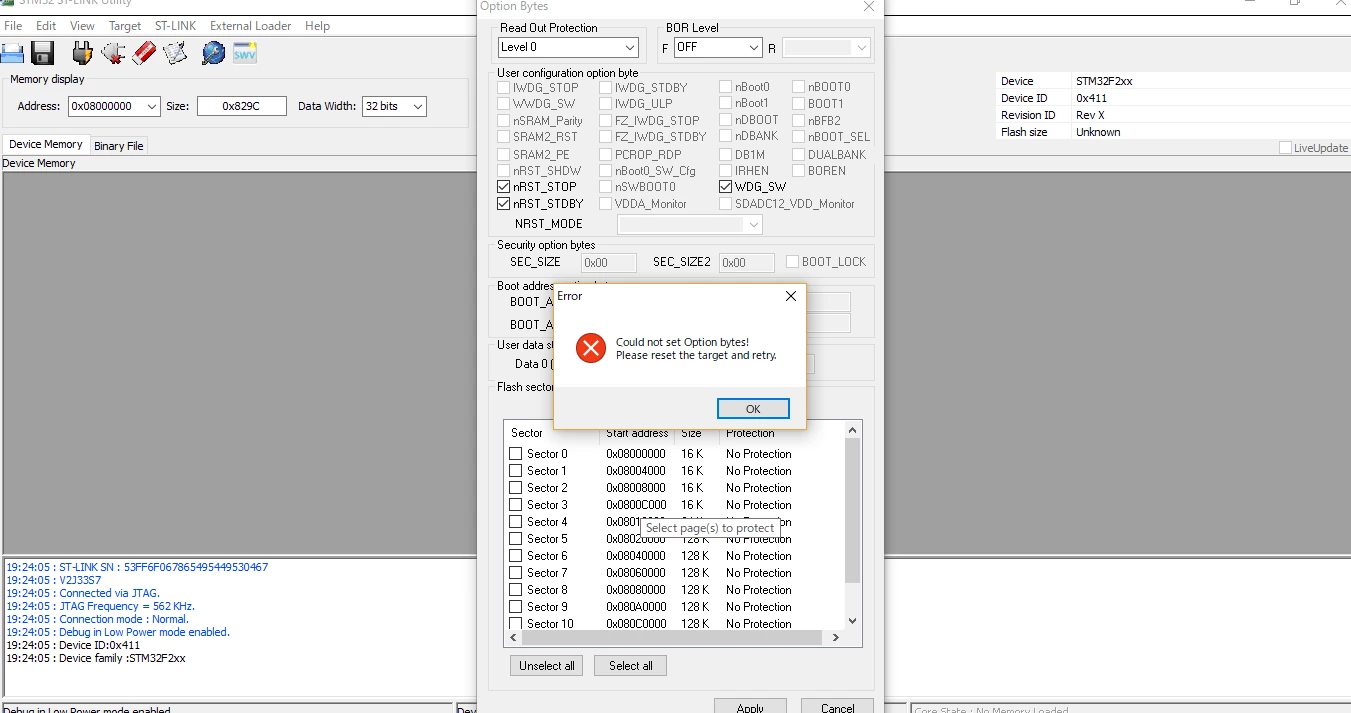Check the Sector 2 protection checkbox

point(516,488)
